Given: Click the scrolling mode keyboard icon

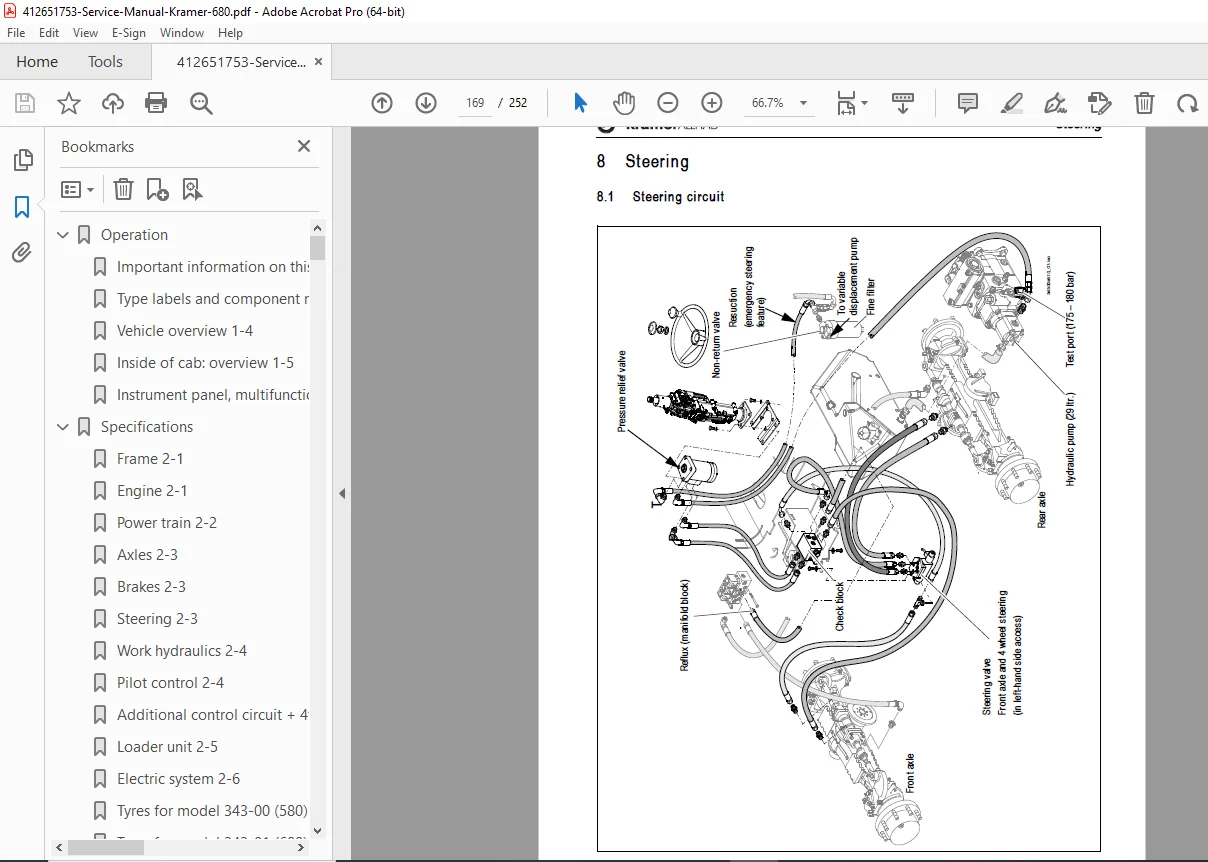Looking at the screenshot, I should (x=903, y=103).
